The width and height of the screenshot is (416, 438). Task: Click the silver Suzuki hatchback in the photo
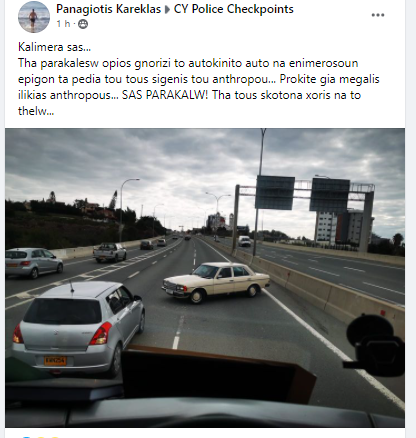(x=78, y=328)
